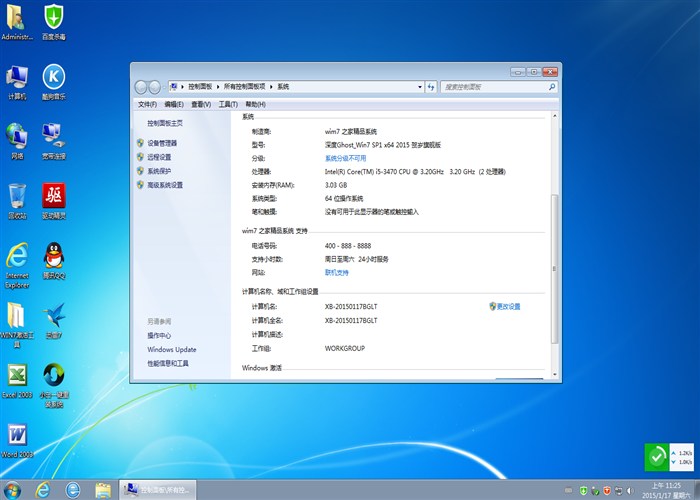Open the 联机支持 website link
700x500 pixels.
[336, 272]
